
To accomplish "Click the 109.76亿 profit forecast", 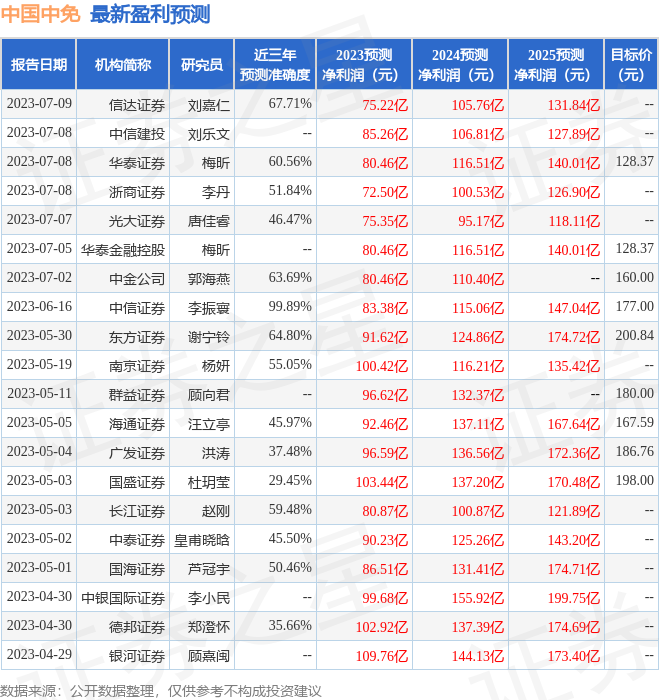I will (x=382, y=656).
